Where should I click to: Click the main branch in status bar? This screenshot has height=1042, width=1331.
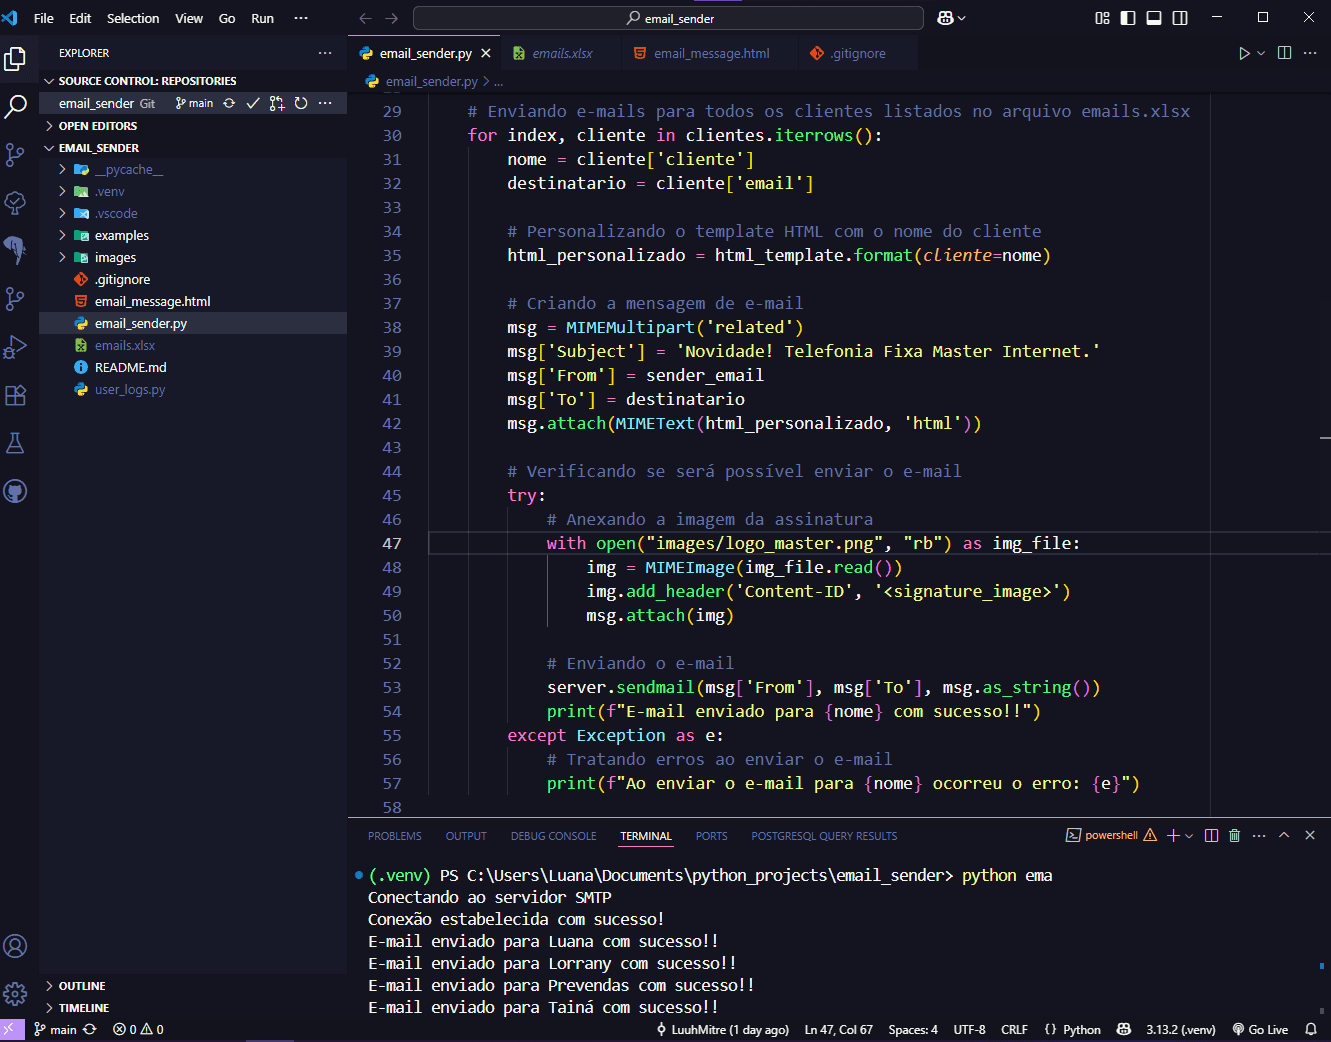[x=55, y=1029]
